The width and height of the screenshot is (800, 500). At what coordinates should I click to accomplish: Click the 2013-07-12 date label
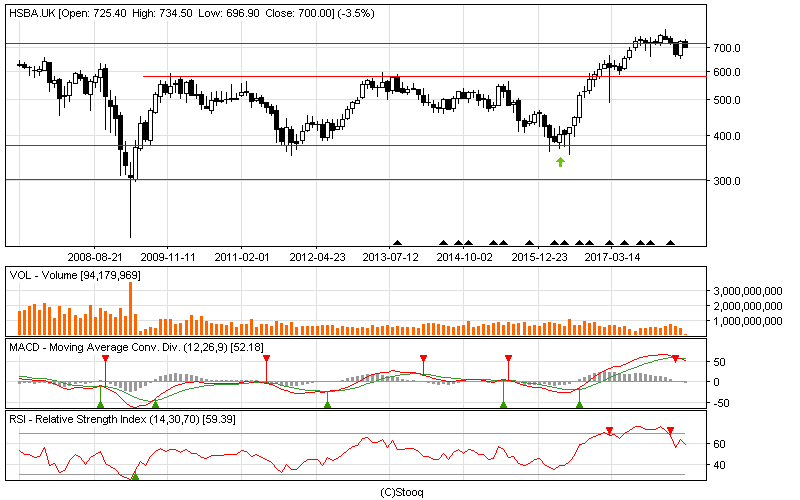click(390, 257)
